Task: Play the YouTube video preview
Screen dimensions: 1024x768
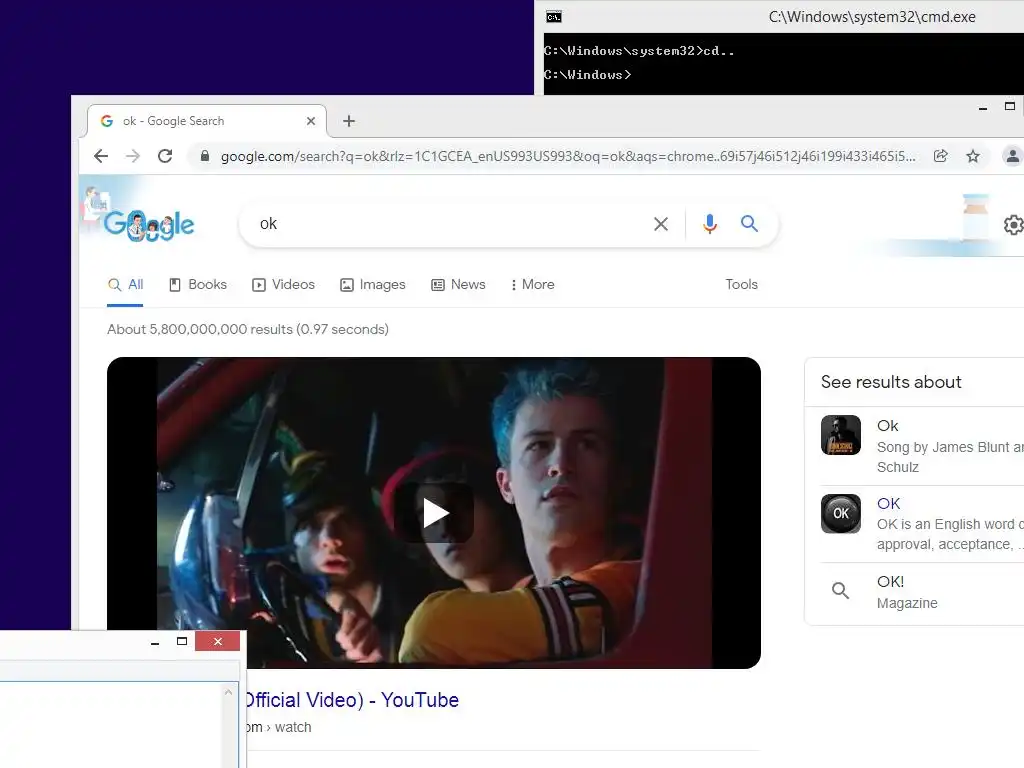Action: pyautogui.click(x=434, y=513)
